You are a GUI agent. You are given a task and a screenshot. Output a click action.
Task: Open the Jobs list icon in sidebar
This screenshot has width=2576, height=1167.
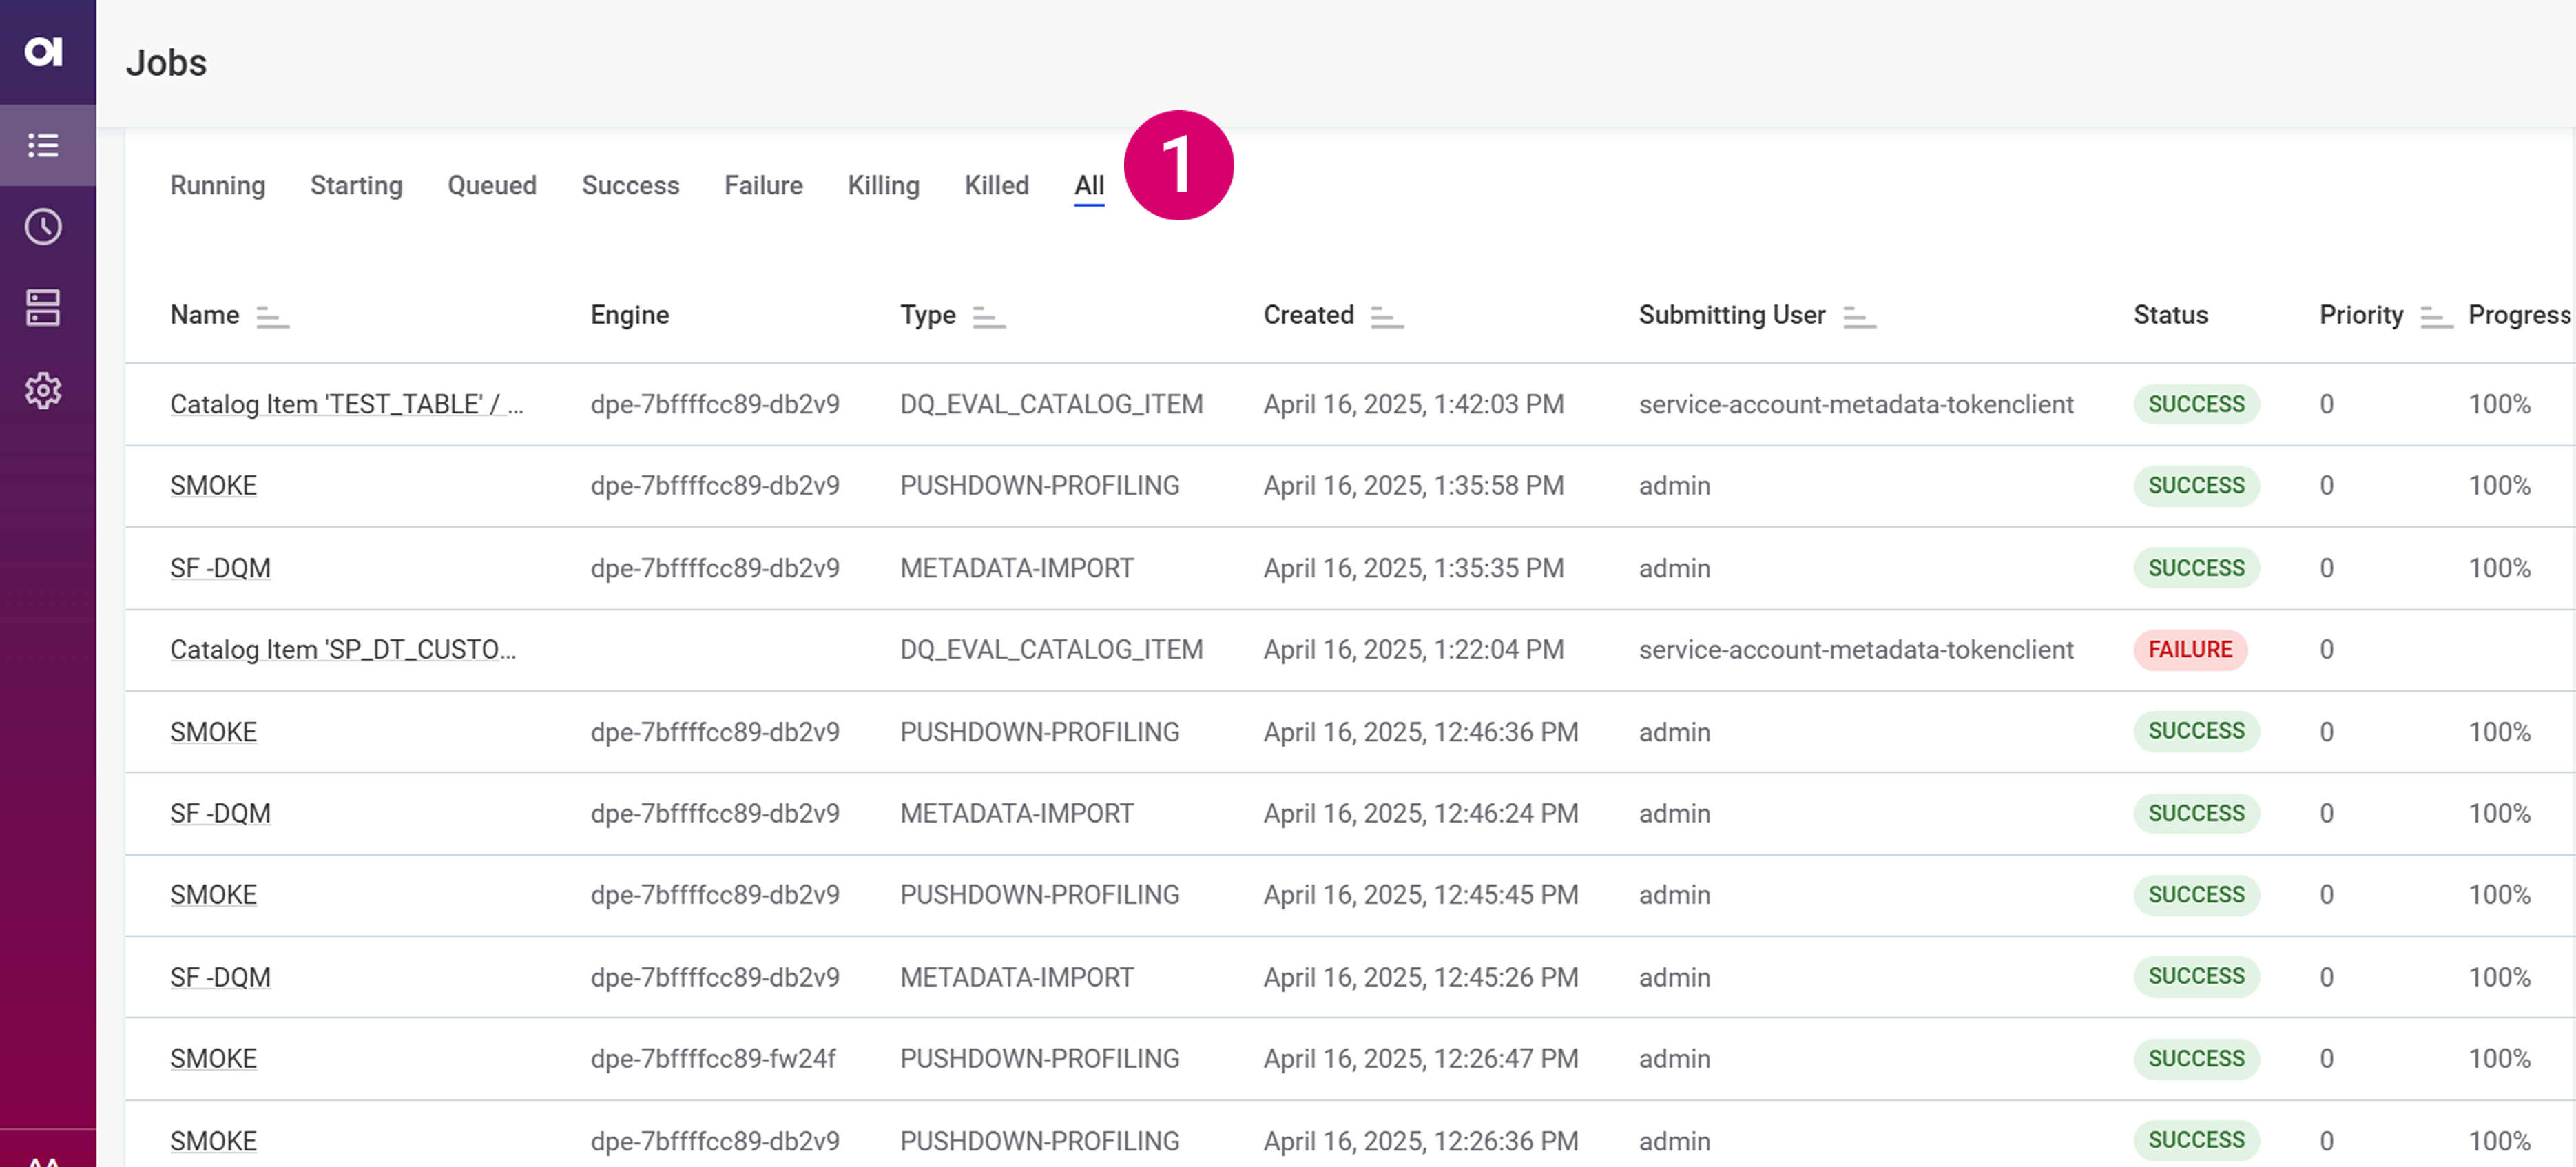44,145
